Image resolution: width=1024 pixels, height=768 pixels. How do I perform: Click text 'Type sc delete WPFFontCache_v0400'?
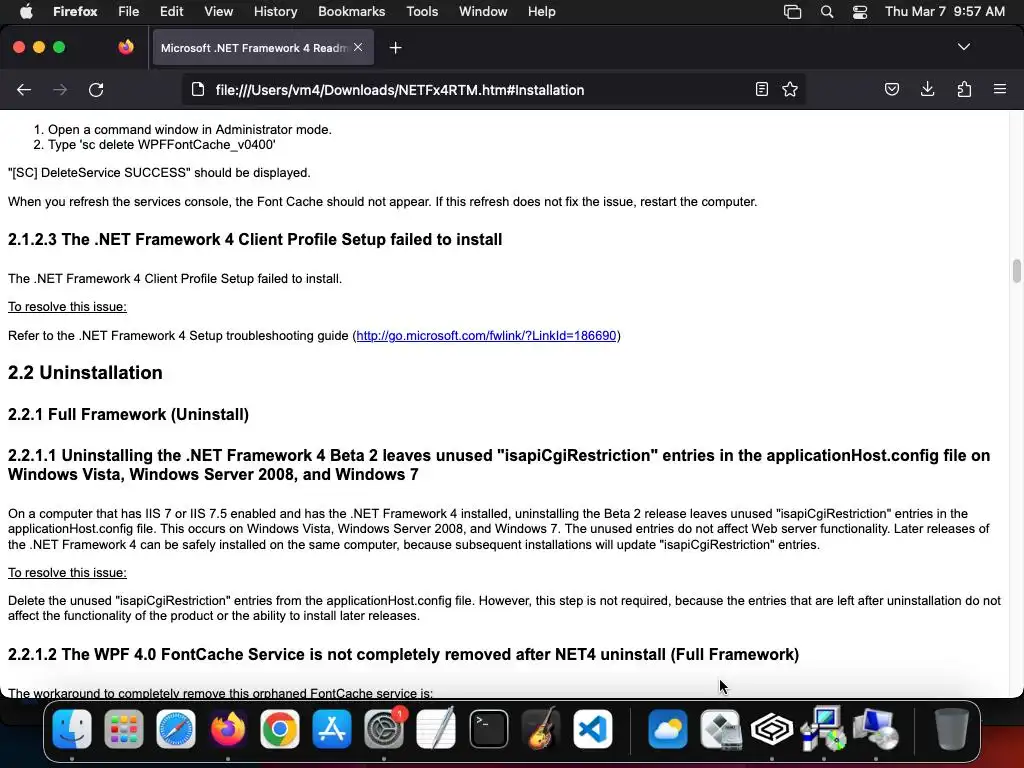pyautogui.click(x=162, y=145)
